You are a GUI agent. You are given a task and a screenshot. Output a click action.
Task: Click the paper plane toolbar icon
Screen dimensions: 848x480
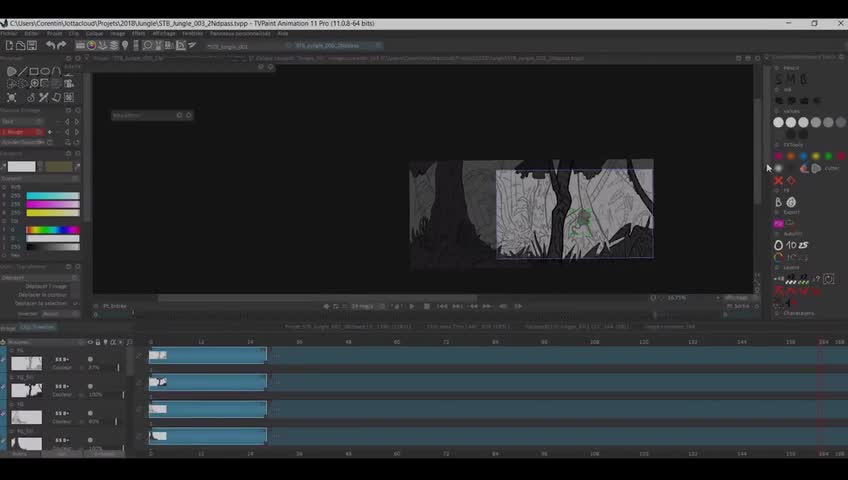pos(192,45)
